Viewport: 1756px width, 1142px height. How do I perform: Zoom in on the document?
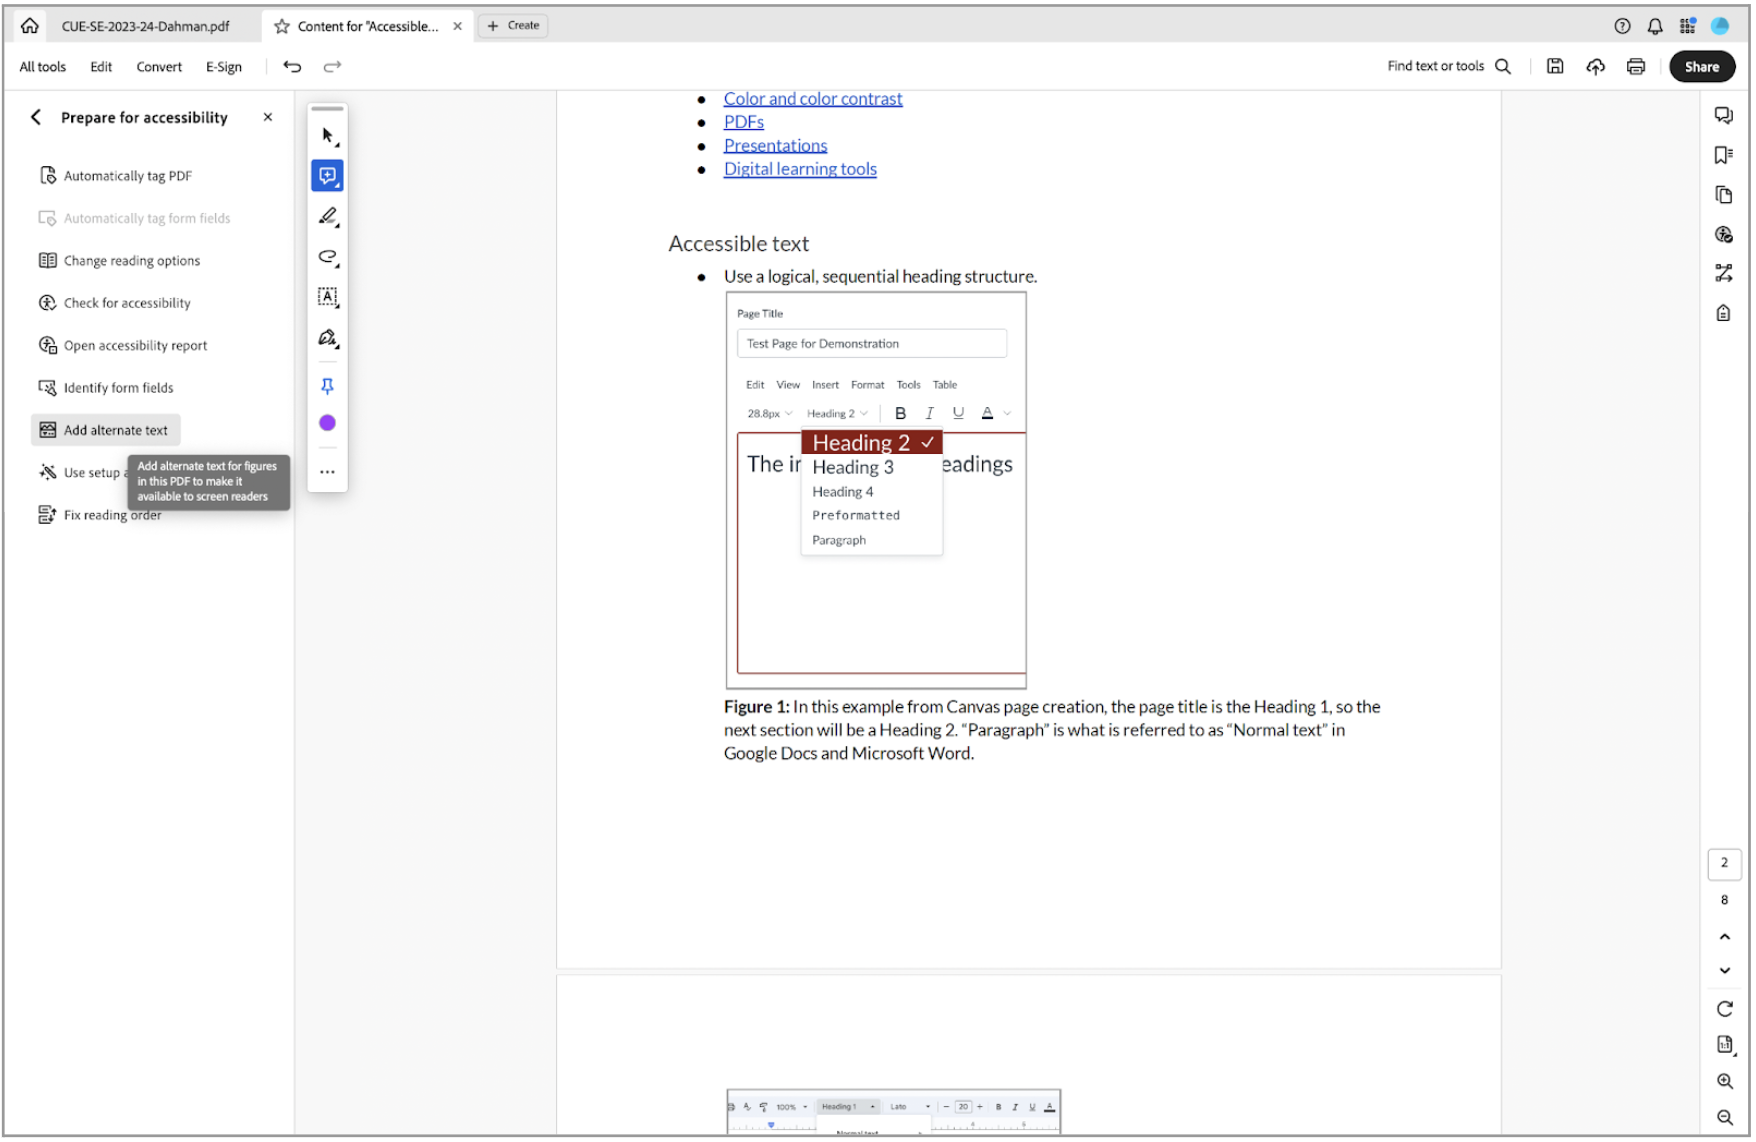(1725, 1081)
